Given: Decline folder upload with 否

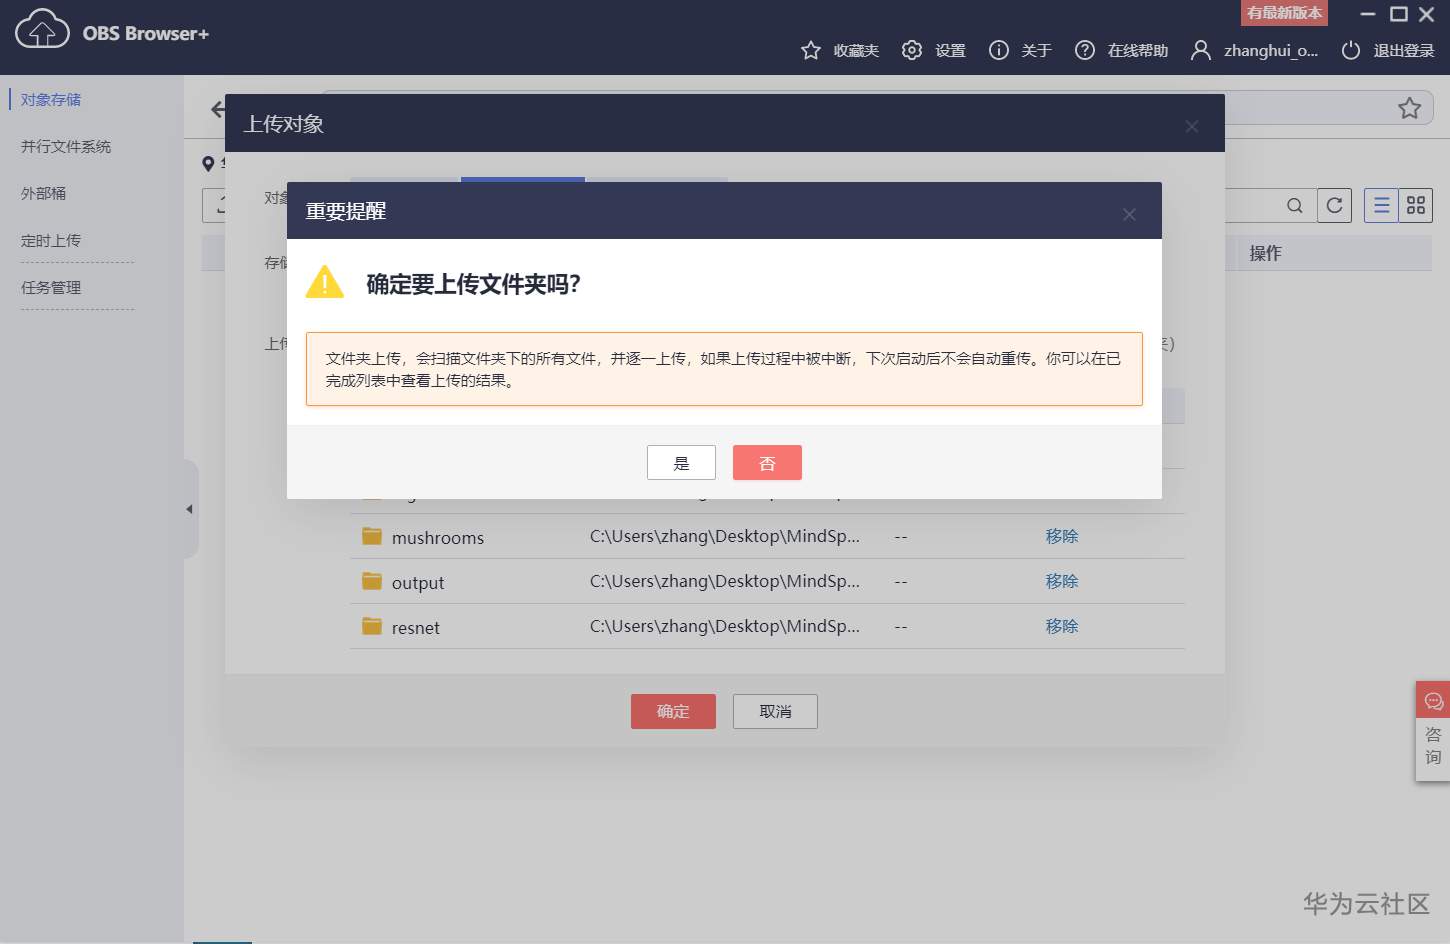Looking at the screenshot, I should click(767, 463).
